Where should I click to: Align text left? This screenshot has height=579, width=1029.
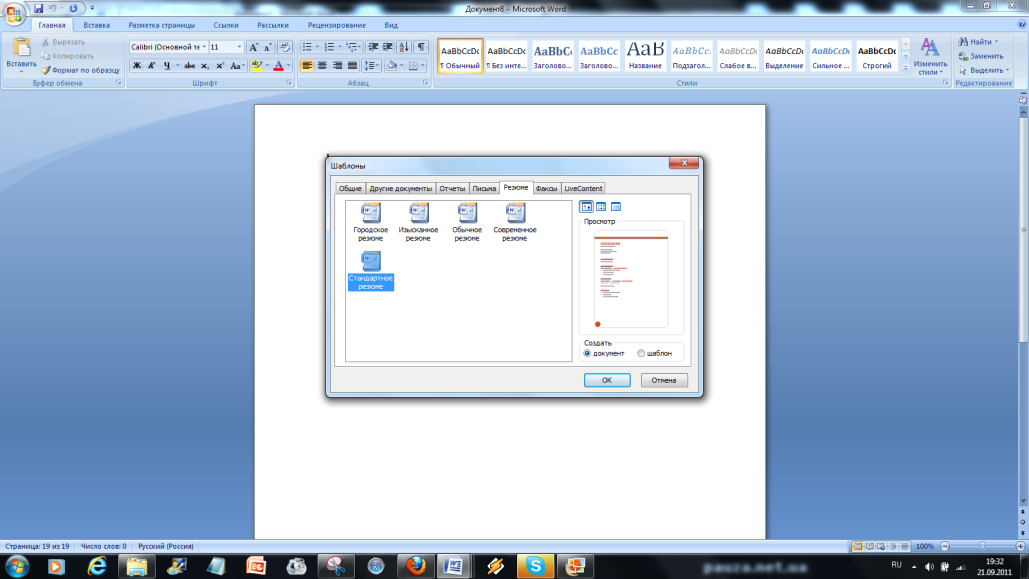point(307,66)
